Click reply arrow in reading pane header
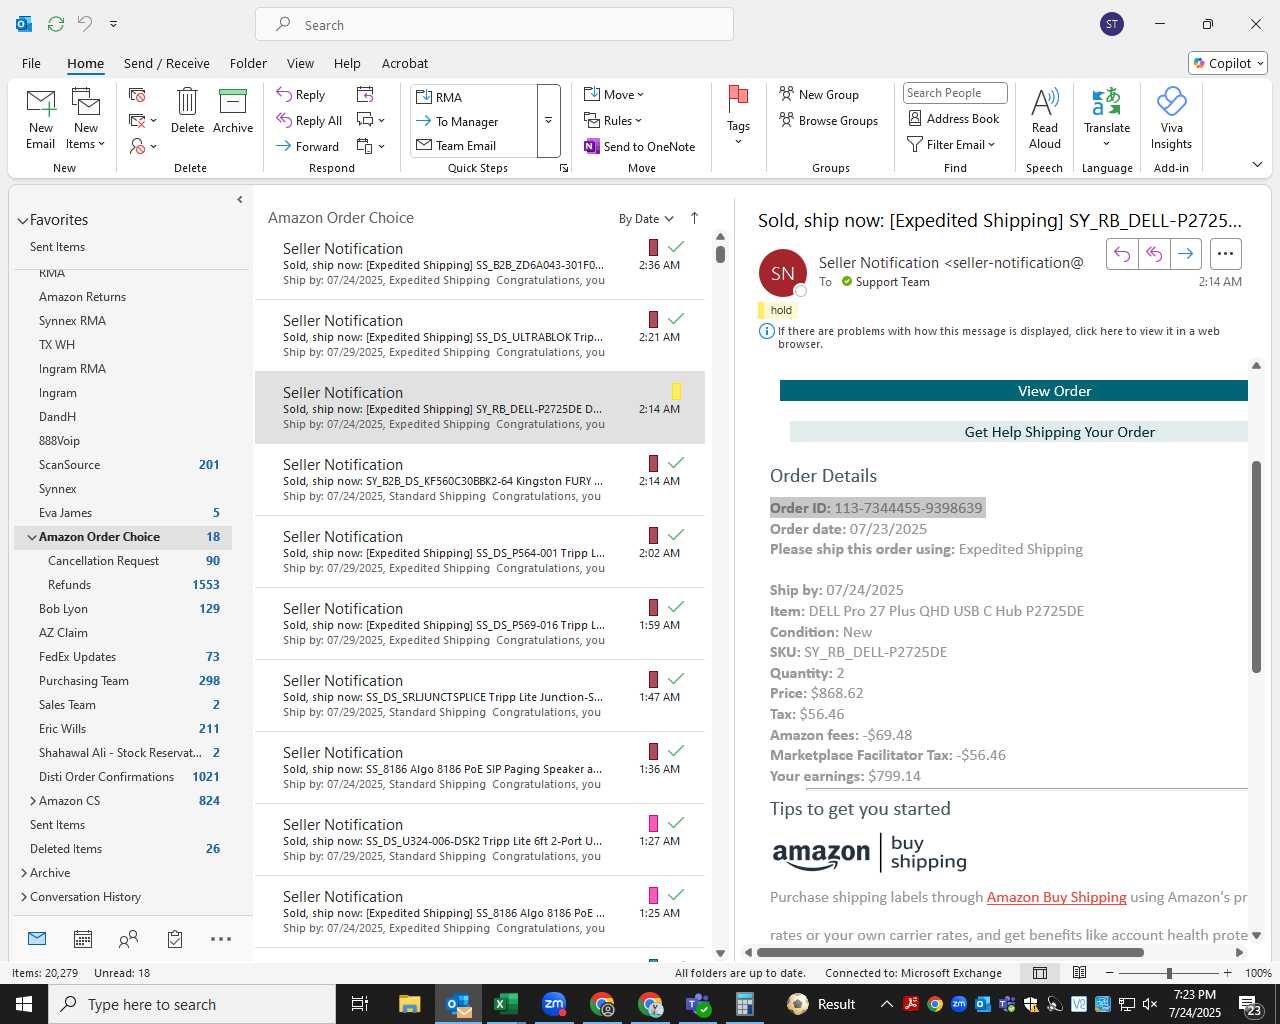The width and height of the screenshot is (1280, 1024). pos(1122,254)
